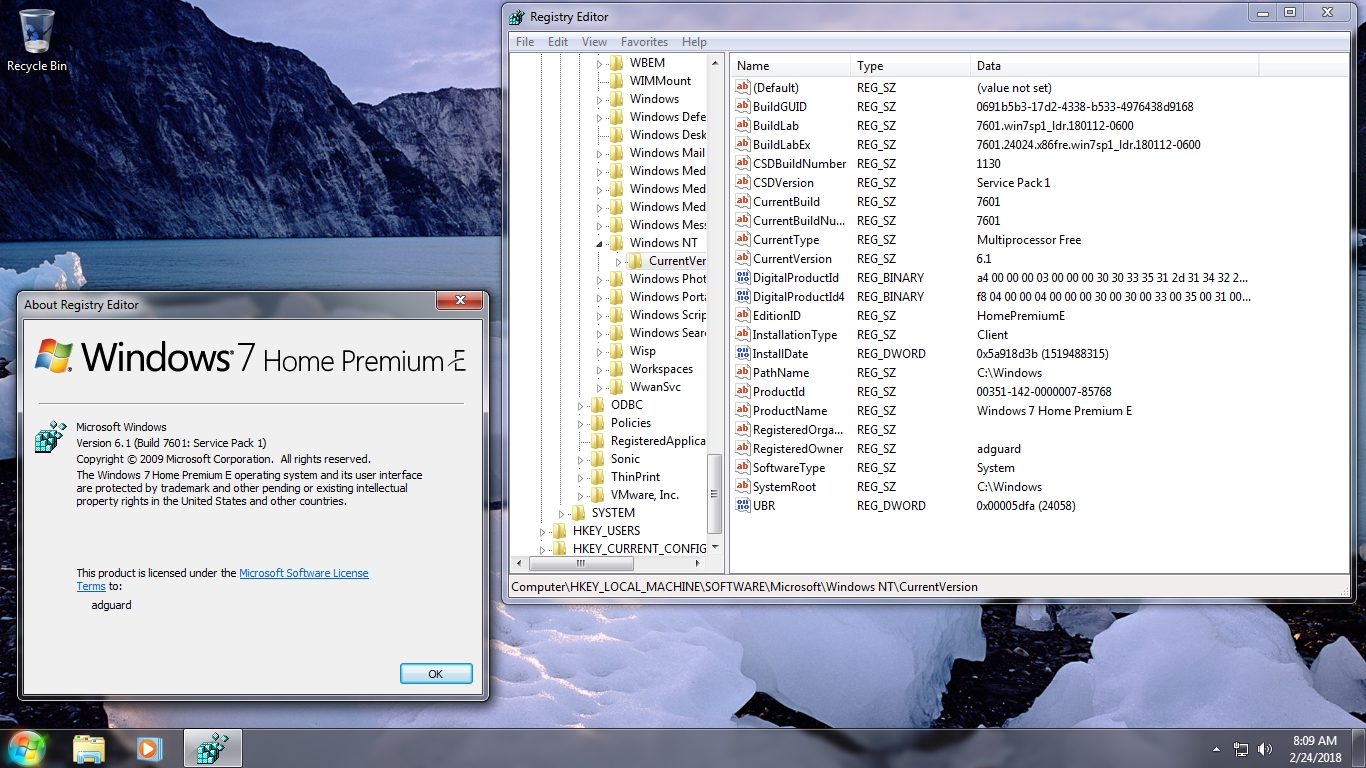
Task: Click the Windows Start orb
Action: [27, 748]
